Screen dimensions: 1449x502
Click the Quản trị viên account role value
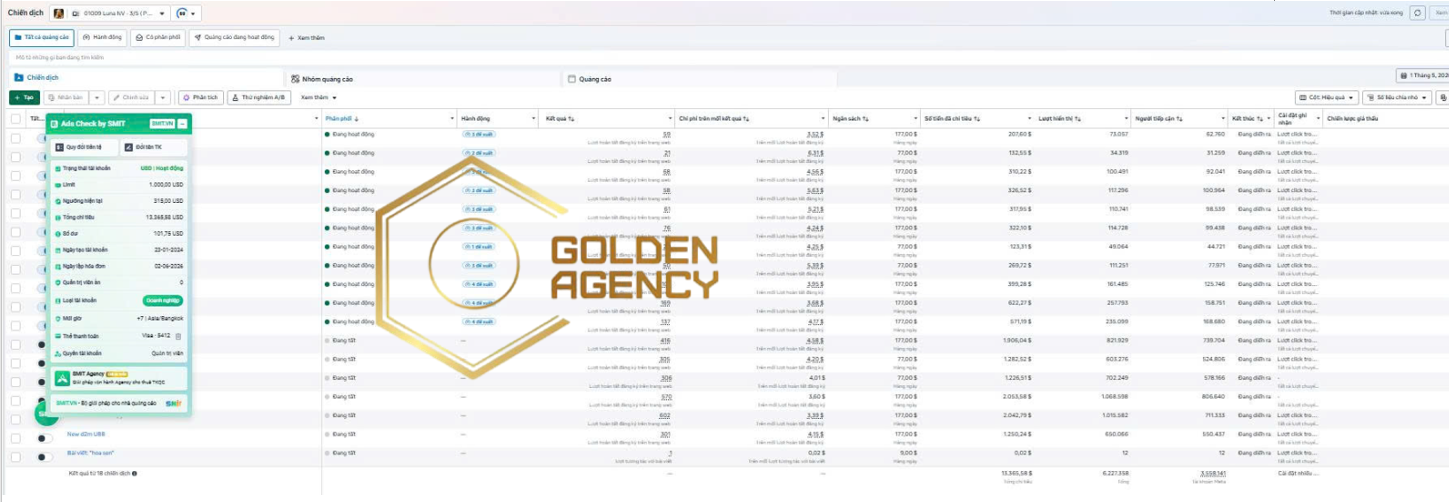[x=167, y=353]
